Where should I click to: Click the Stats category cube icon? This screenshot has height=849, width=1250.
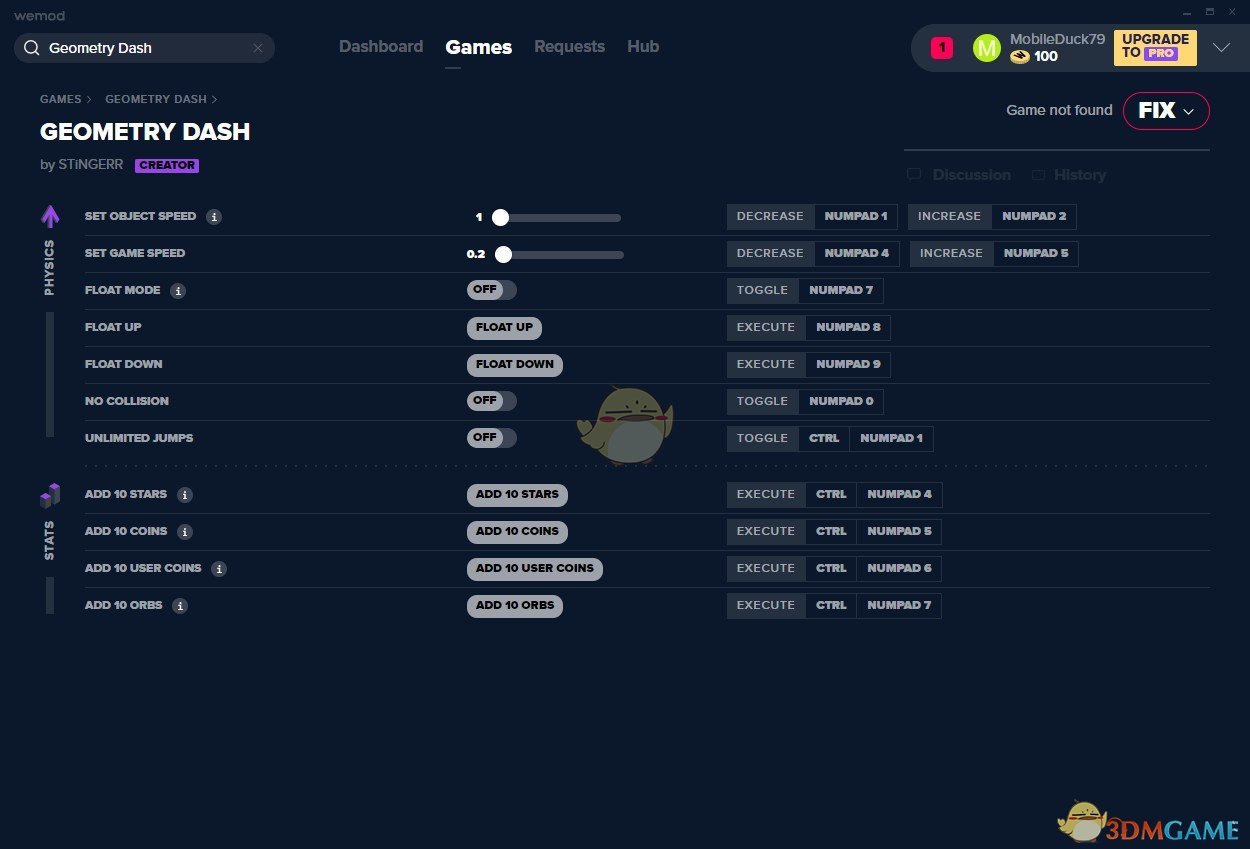point(50,495)
